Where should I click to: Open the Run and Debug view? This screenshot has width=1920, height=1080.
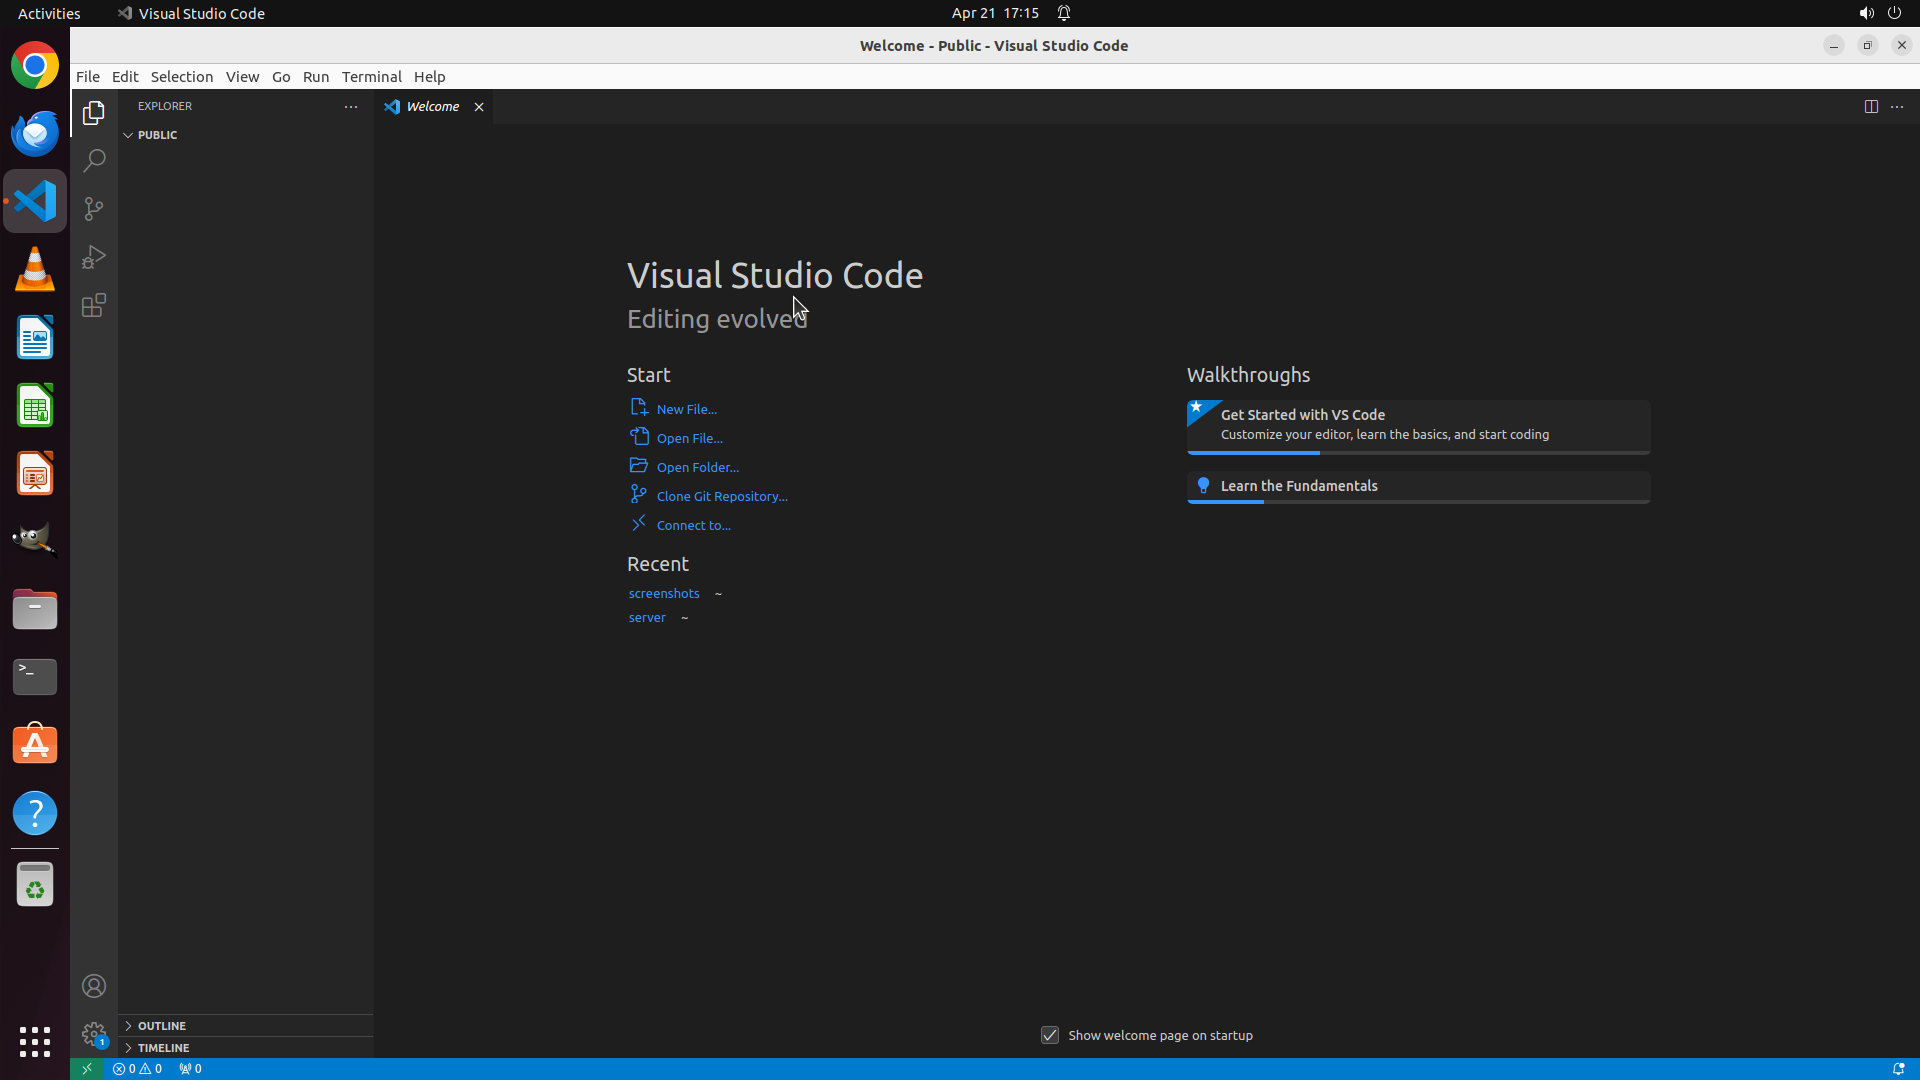pyautogui.click(x=94, y=257)
